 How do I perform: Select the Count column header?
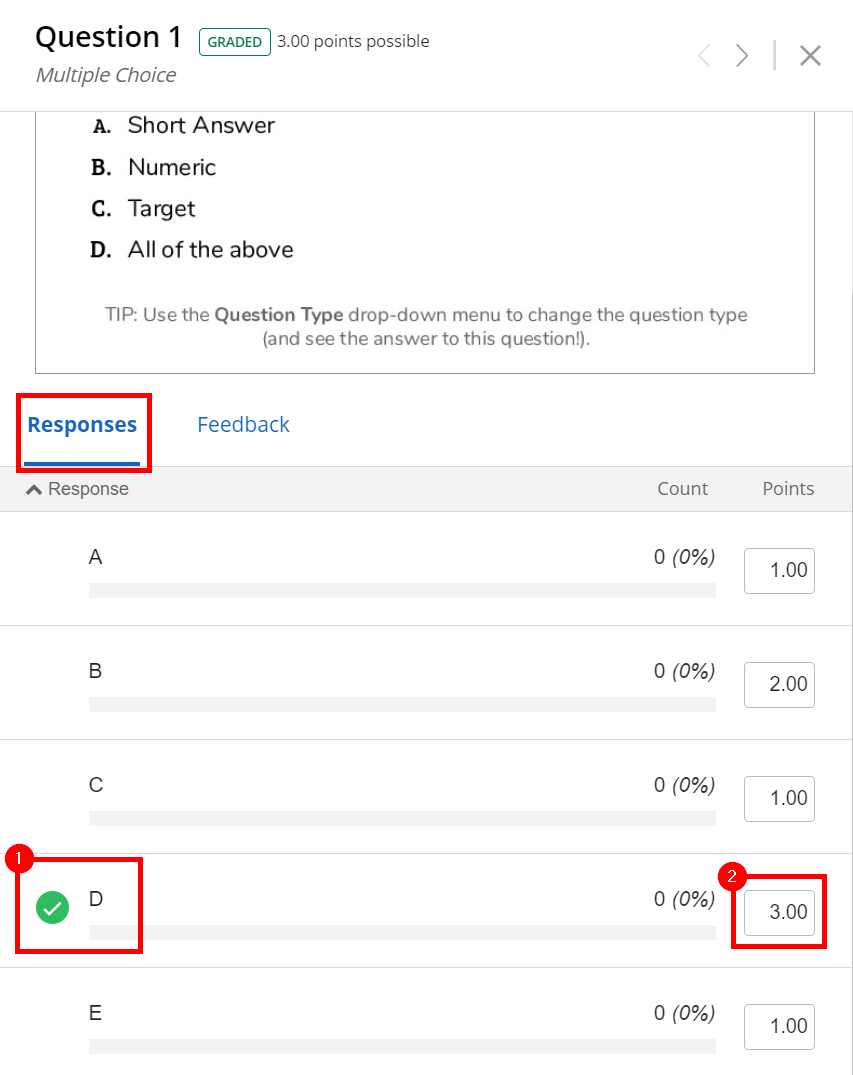tap(682, 488)
